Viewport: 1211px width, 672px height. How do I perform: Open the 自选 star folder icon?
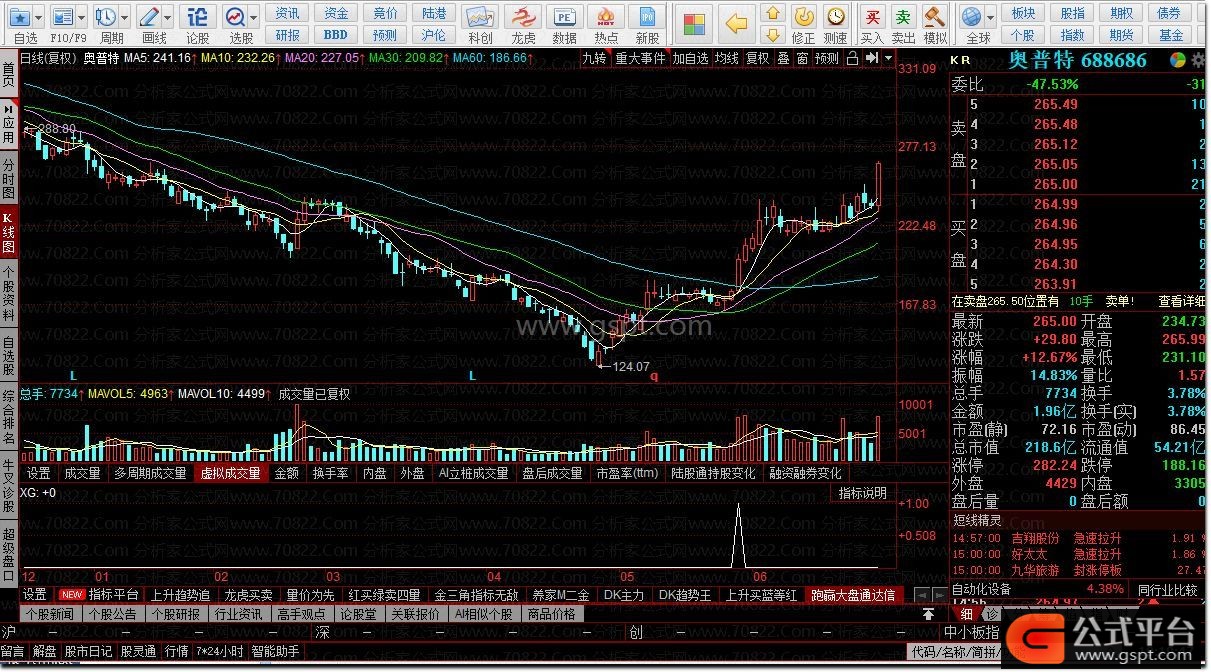[20, 17]
